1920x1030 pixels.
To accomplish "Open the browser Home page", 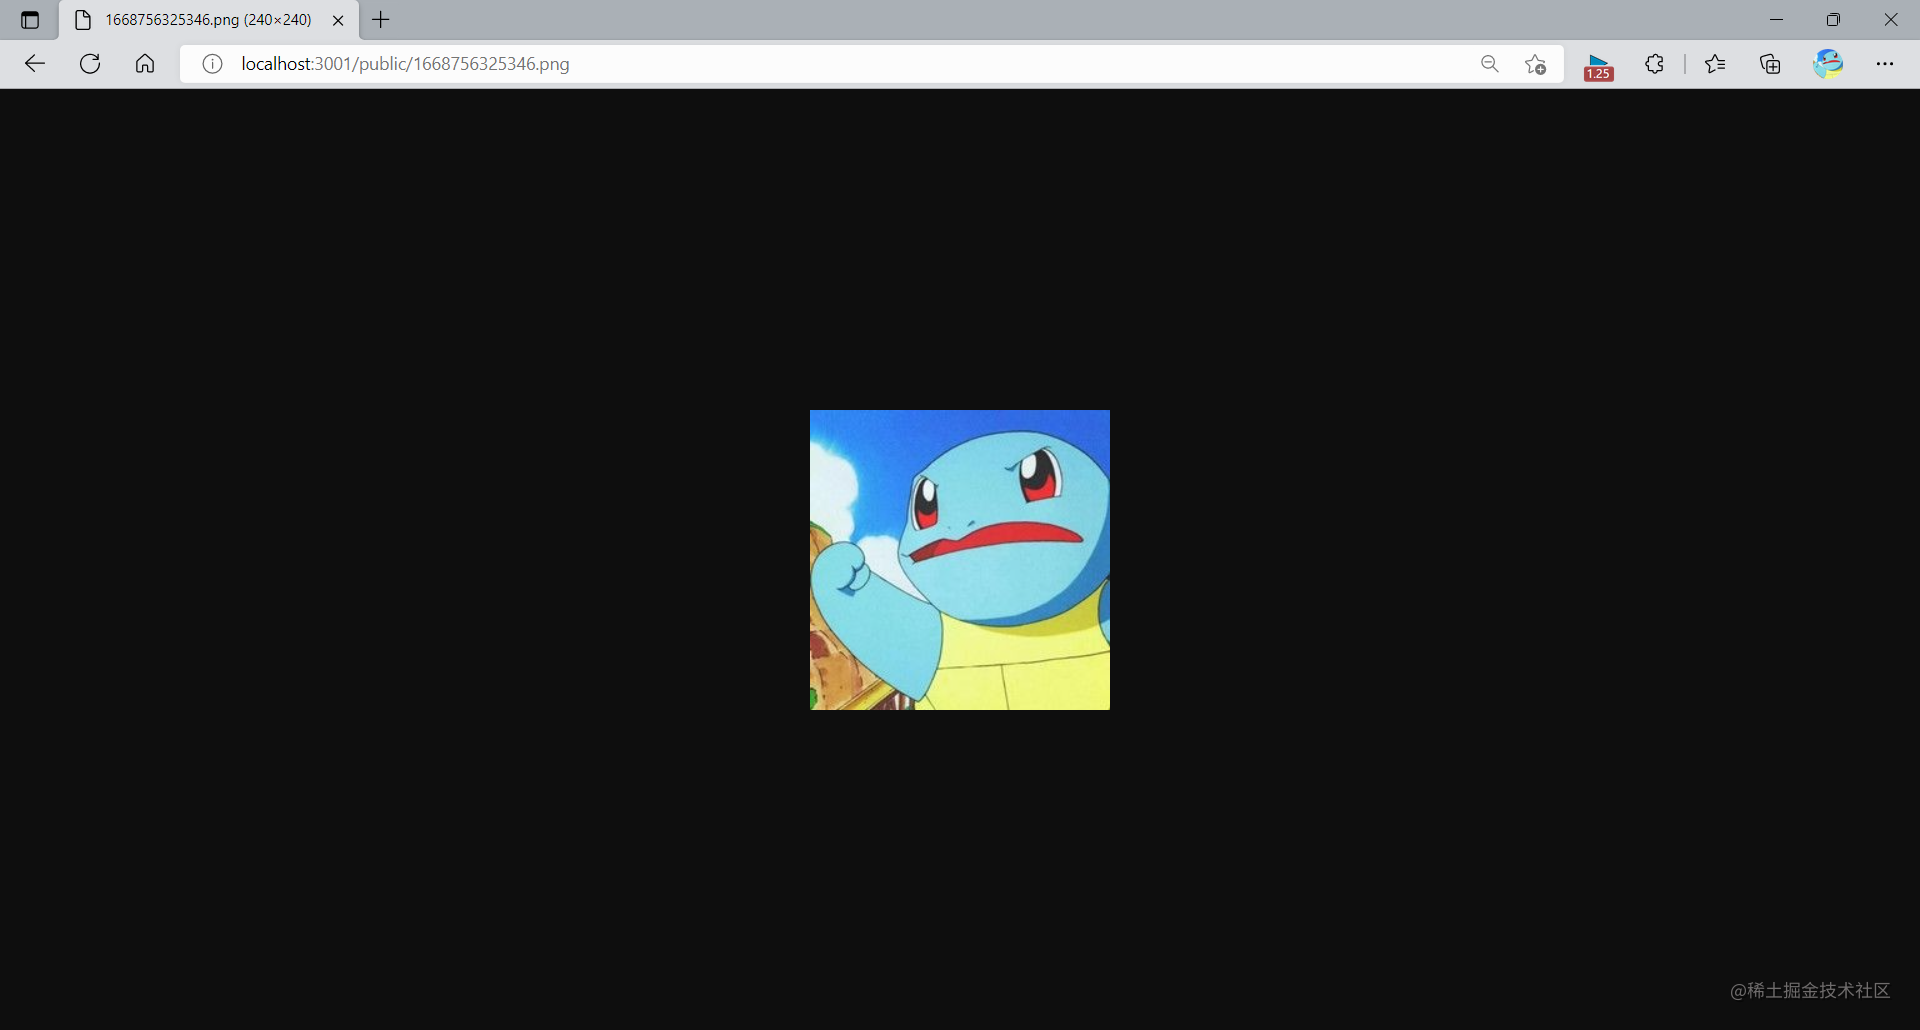I will pyautogui.click(x=145, y=63).
